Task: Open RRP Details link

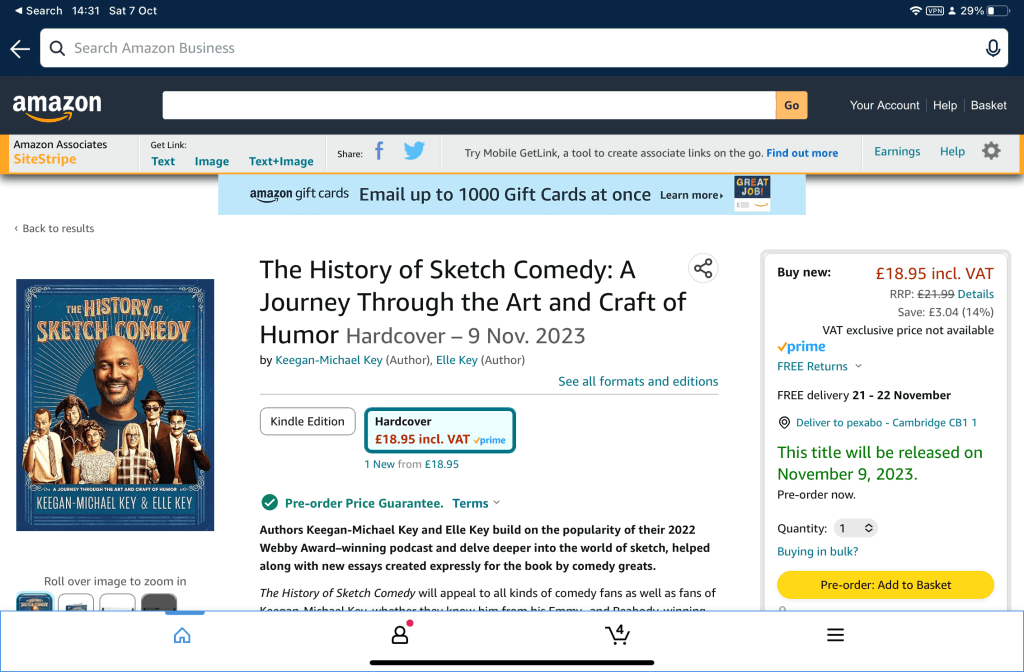Action: coord(976,294)
